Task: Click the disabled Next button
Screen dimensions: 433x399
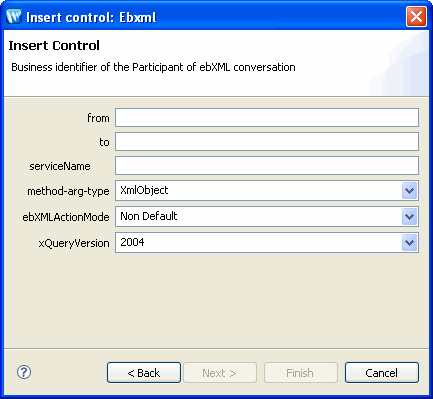Action: (x=220, y=373)
